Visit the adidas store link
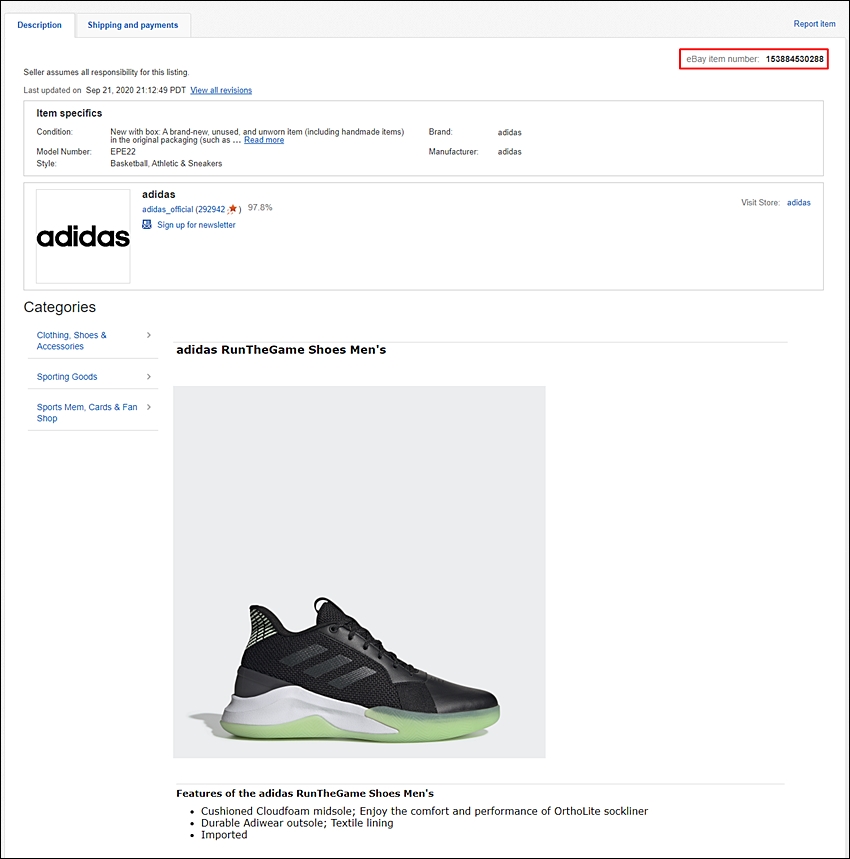 coord(799,203)
